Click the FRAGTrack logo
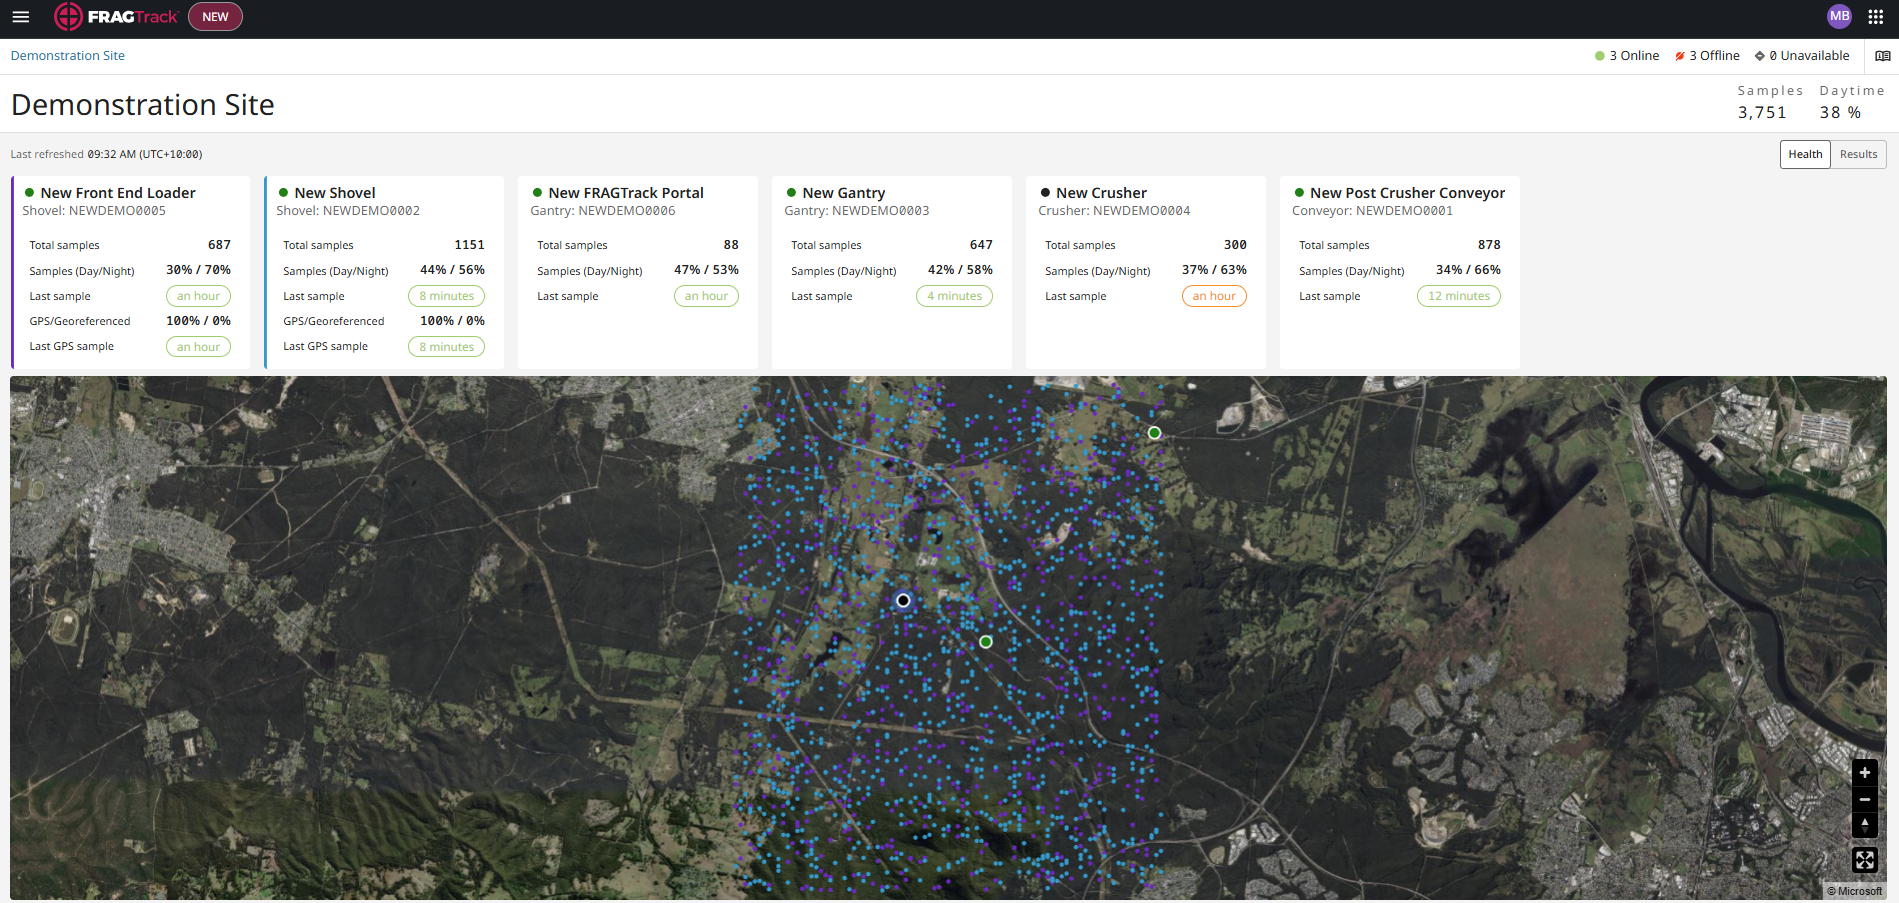The height and width of the screenshot is (903, 1899). (x=115, y=17)
